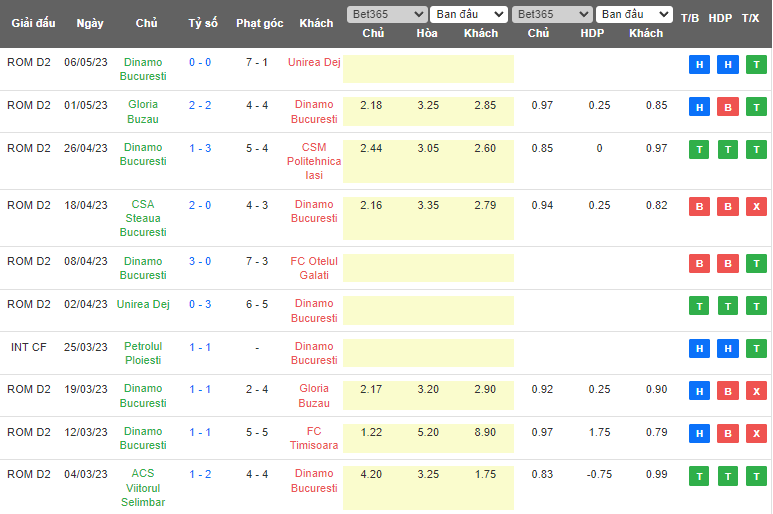Click the green T/B badge in the 04/03/23 row

[x=699, y=476]
